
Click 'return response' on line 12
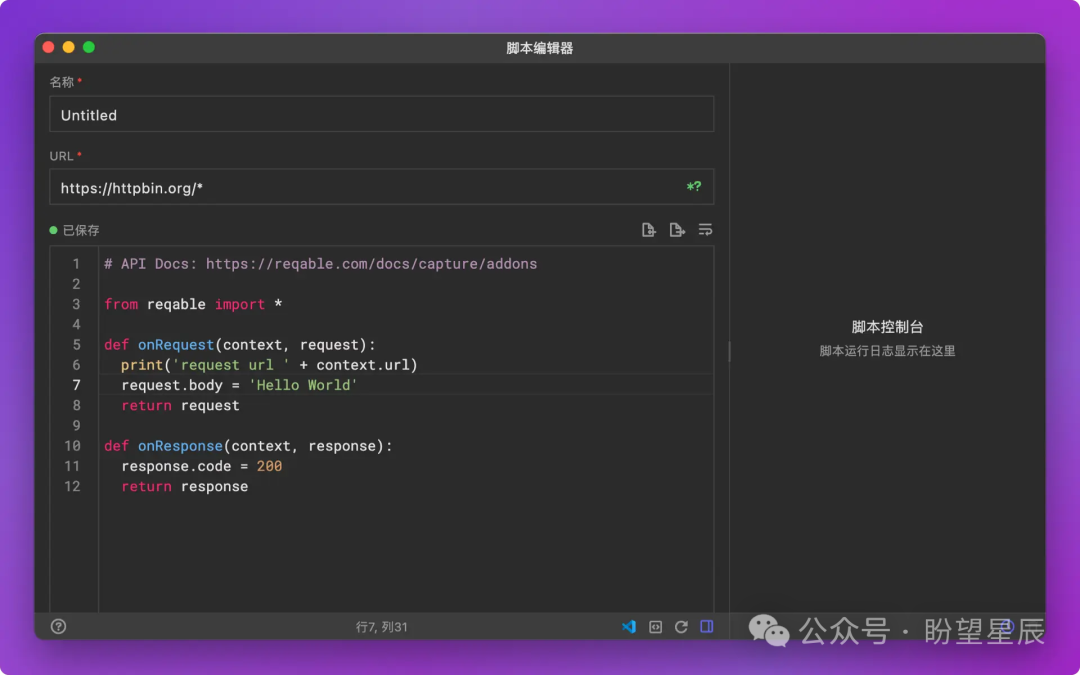click(x=185, y=486)
